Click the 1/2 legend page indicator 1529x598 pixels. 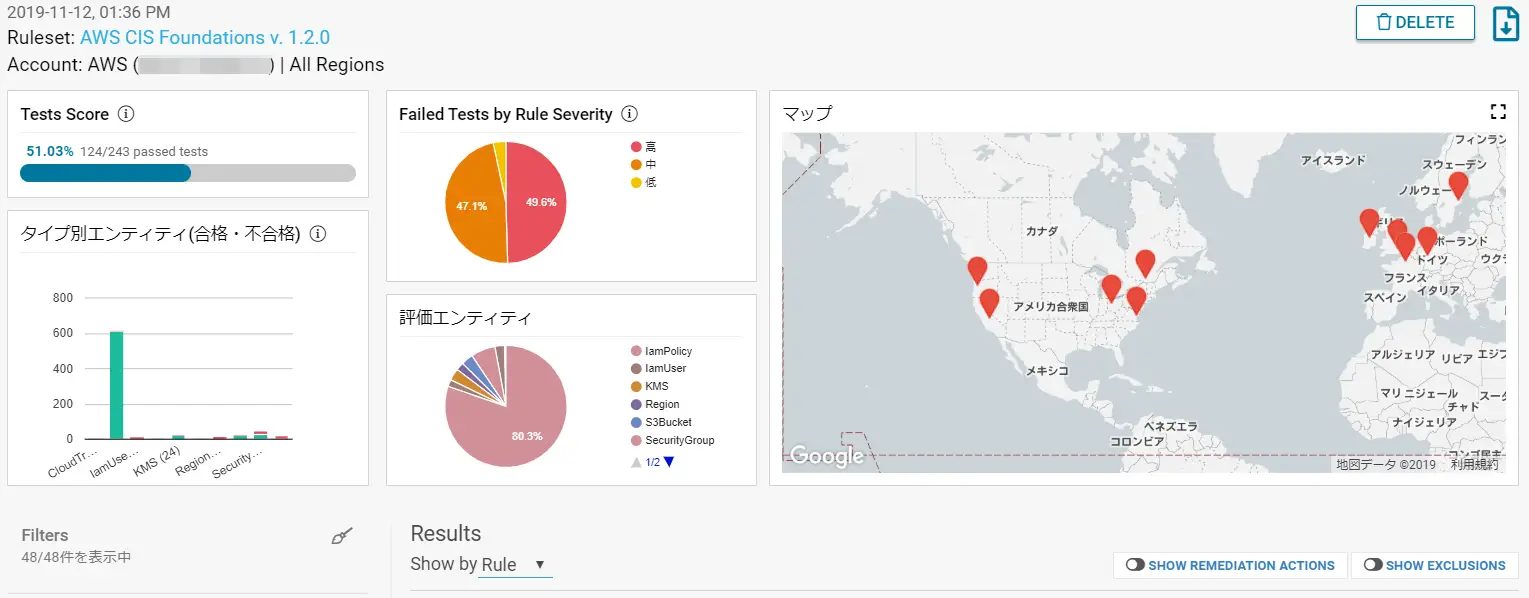(x=653, y=462)
